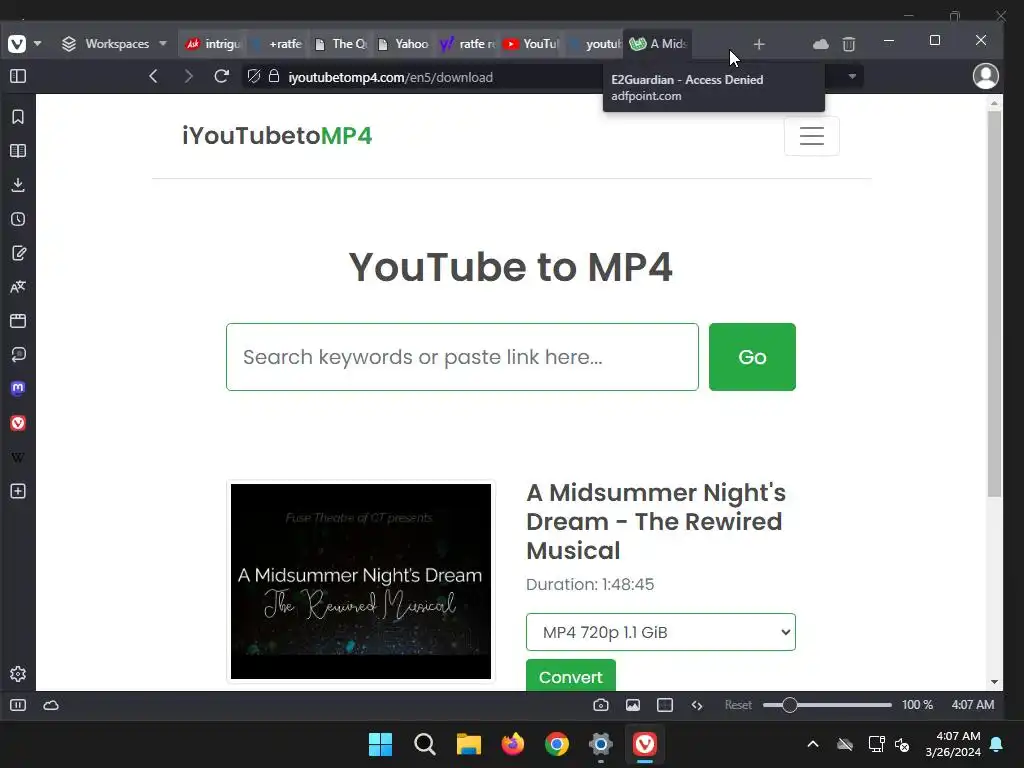The image size is (1024, 768).
Task: Click the green Go button
Action: pos(752,357)
